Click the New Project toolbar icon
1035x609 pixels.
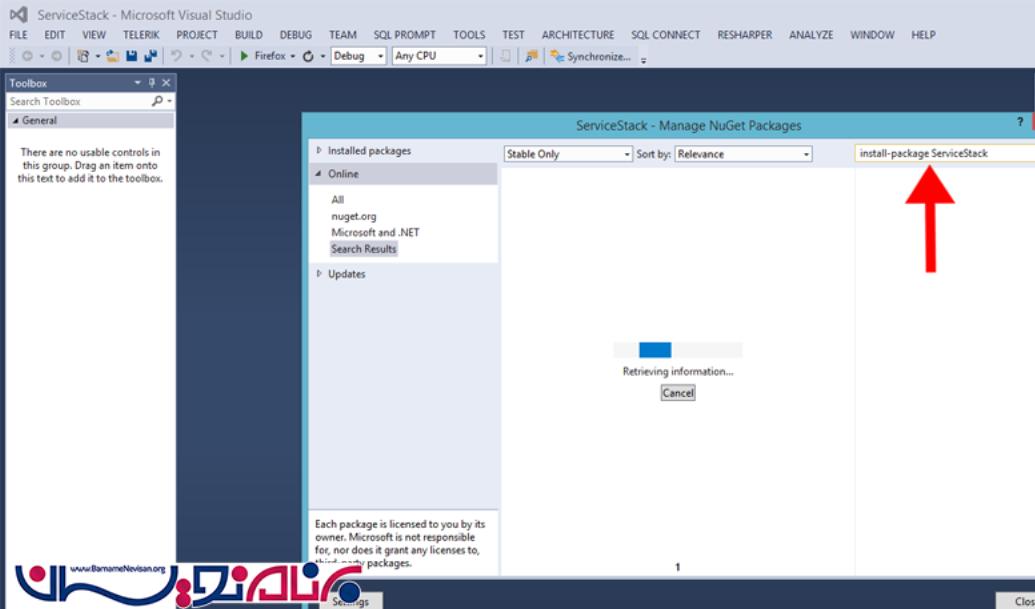point(83,56)
